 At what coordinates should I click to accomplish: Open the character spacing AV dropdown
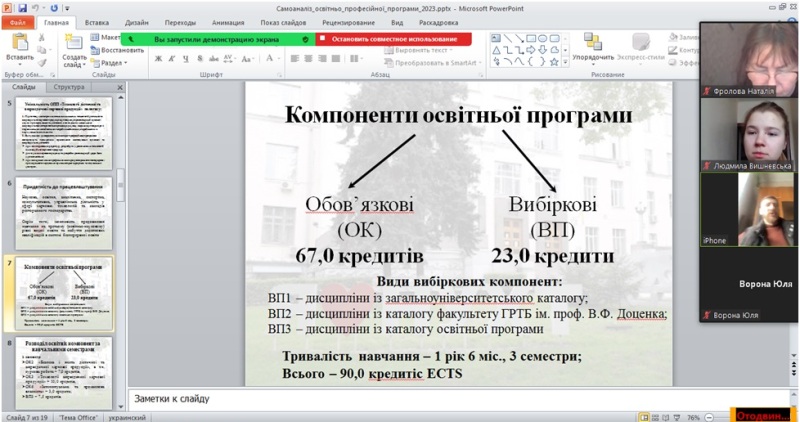pos(230,59)
